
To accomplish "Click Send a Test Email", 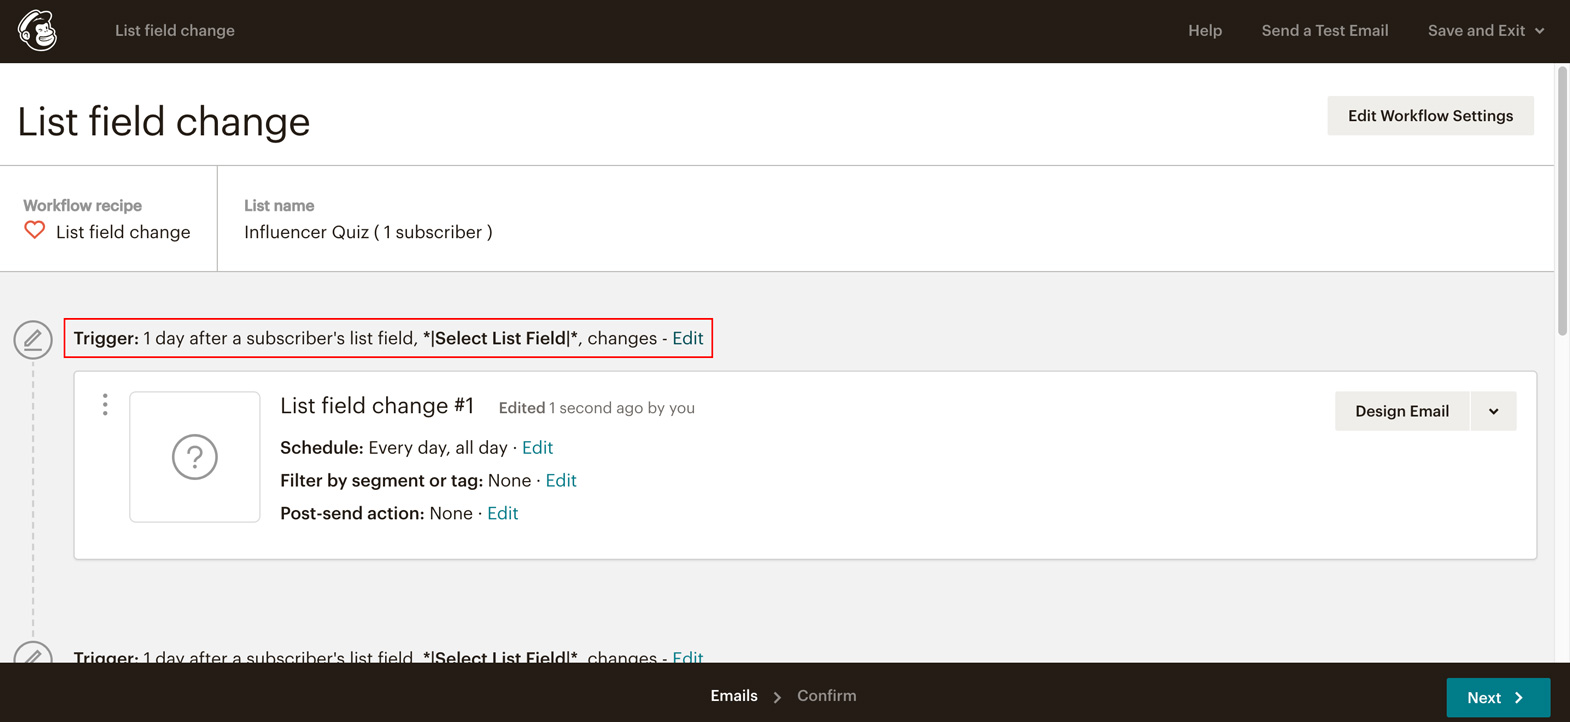I will [1325, 31].
